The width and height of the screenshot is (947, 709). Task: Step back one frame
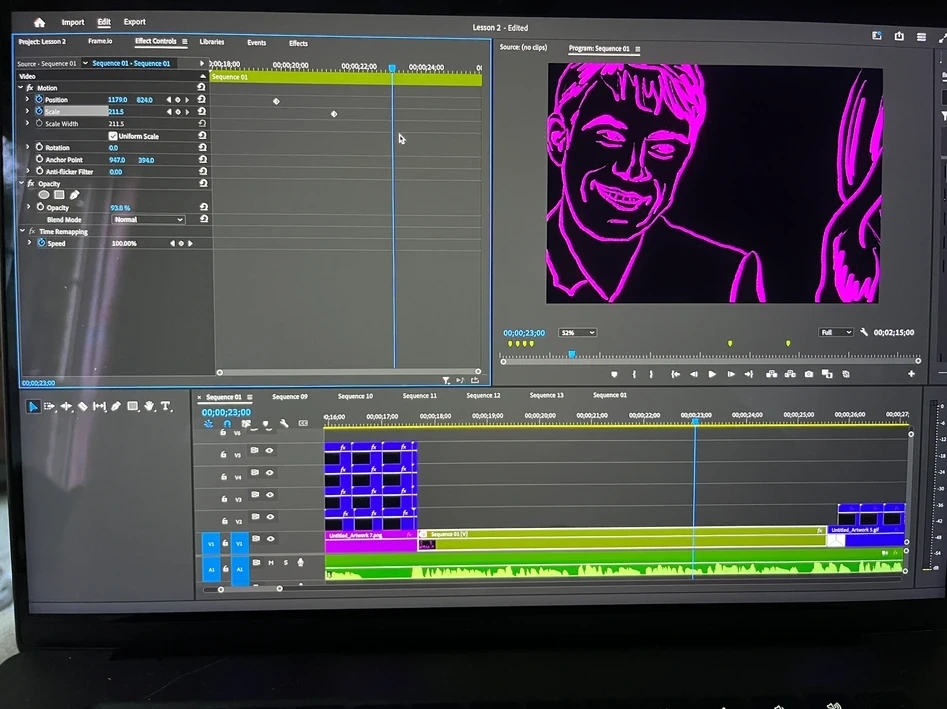tap(694, 374)
